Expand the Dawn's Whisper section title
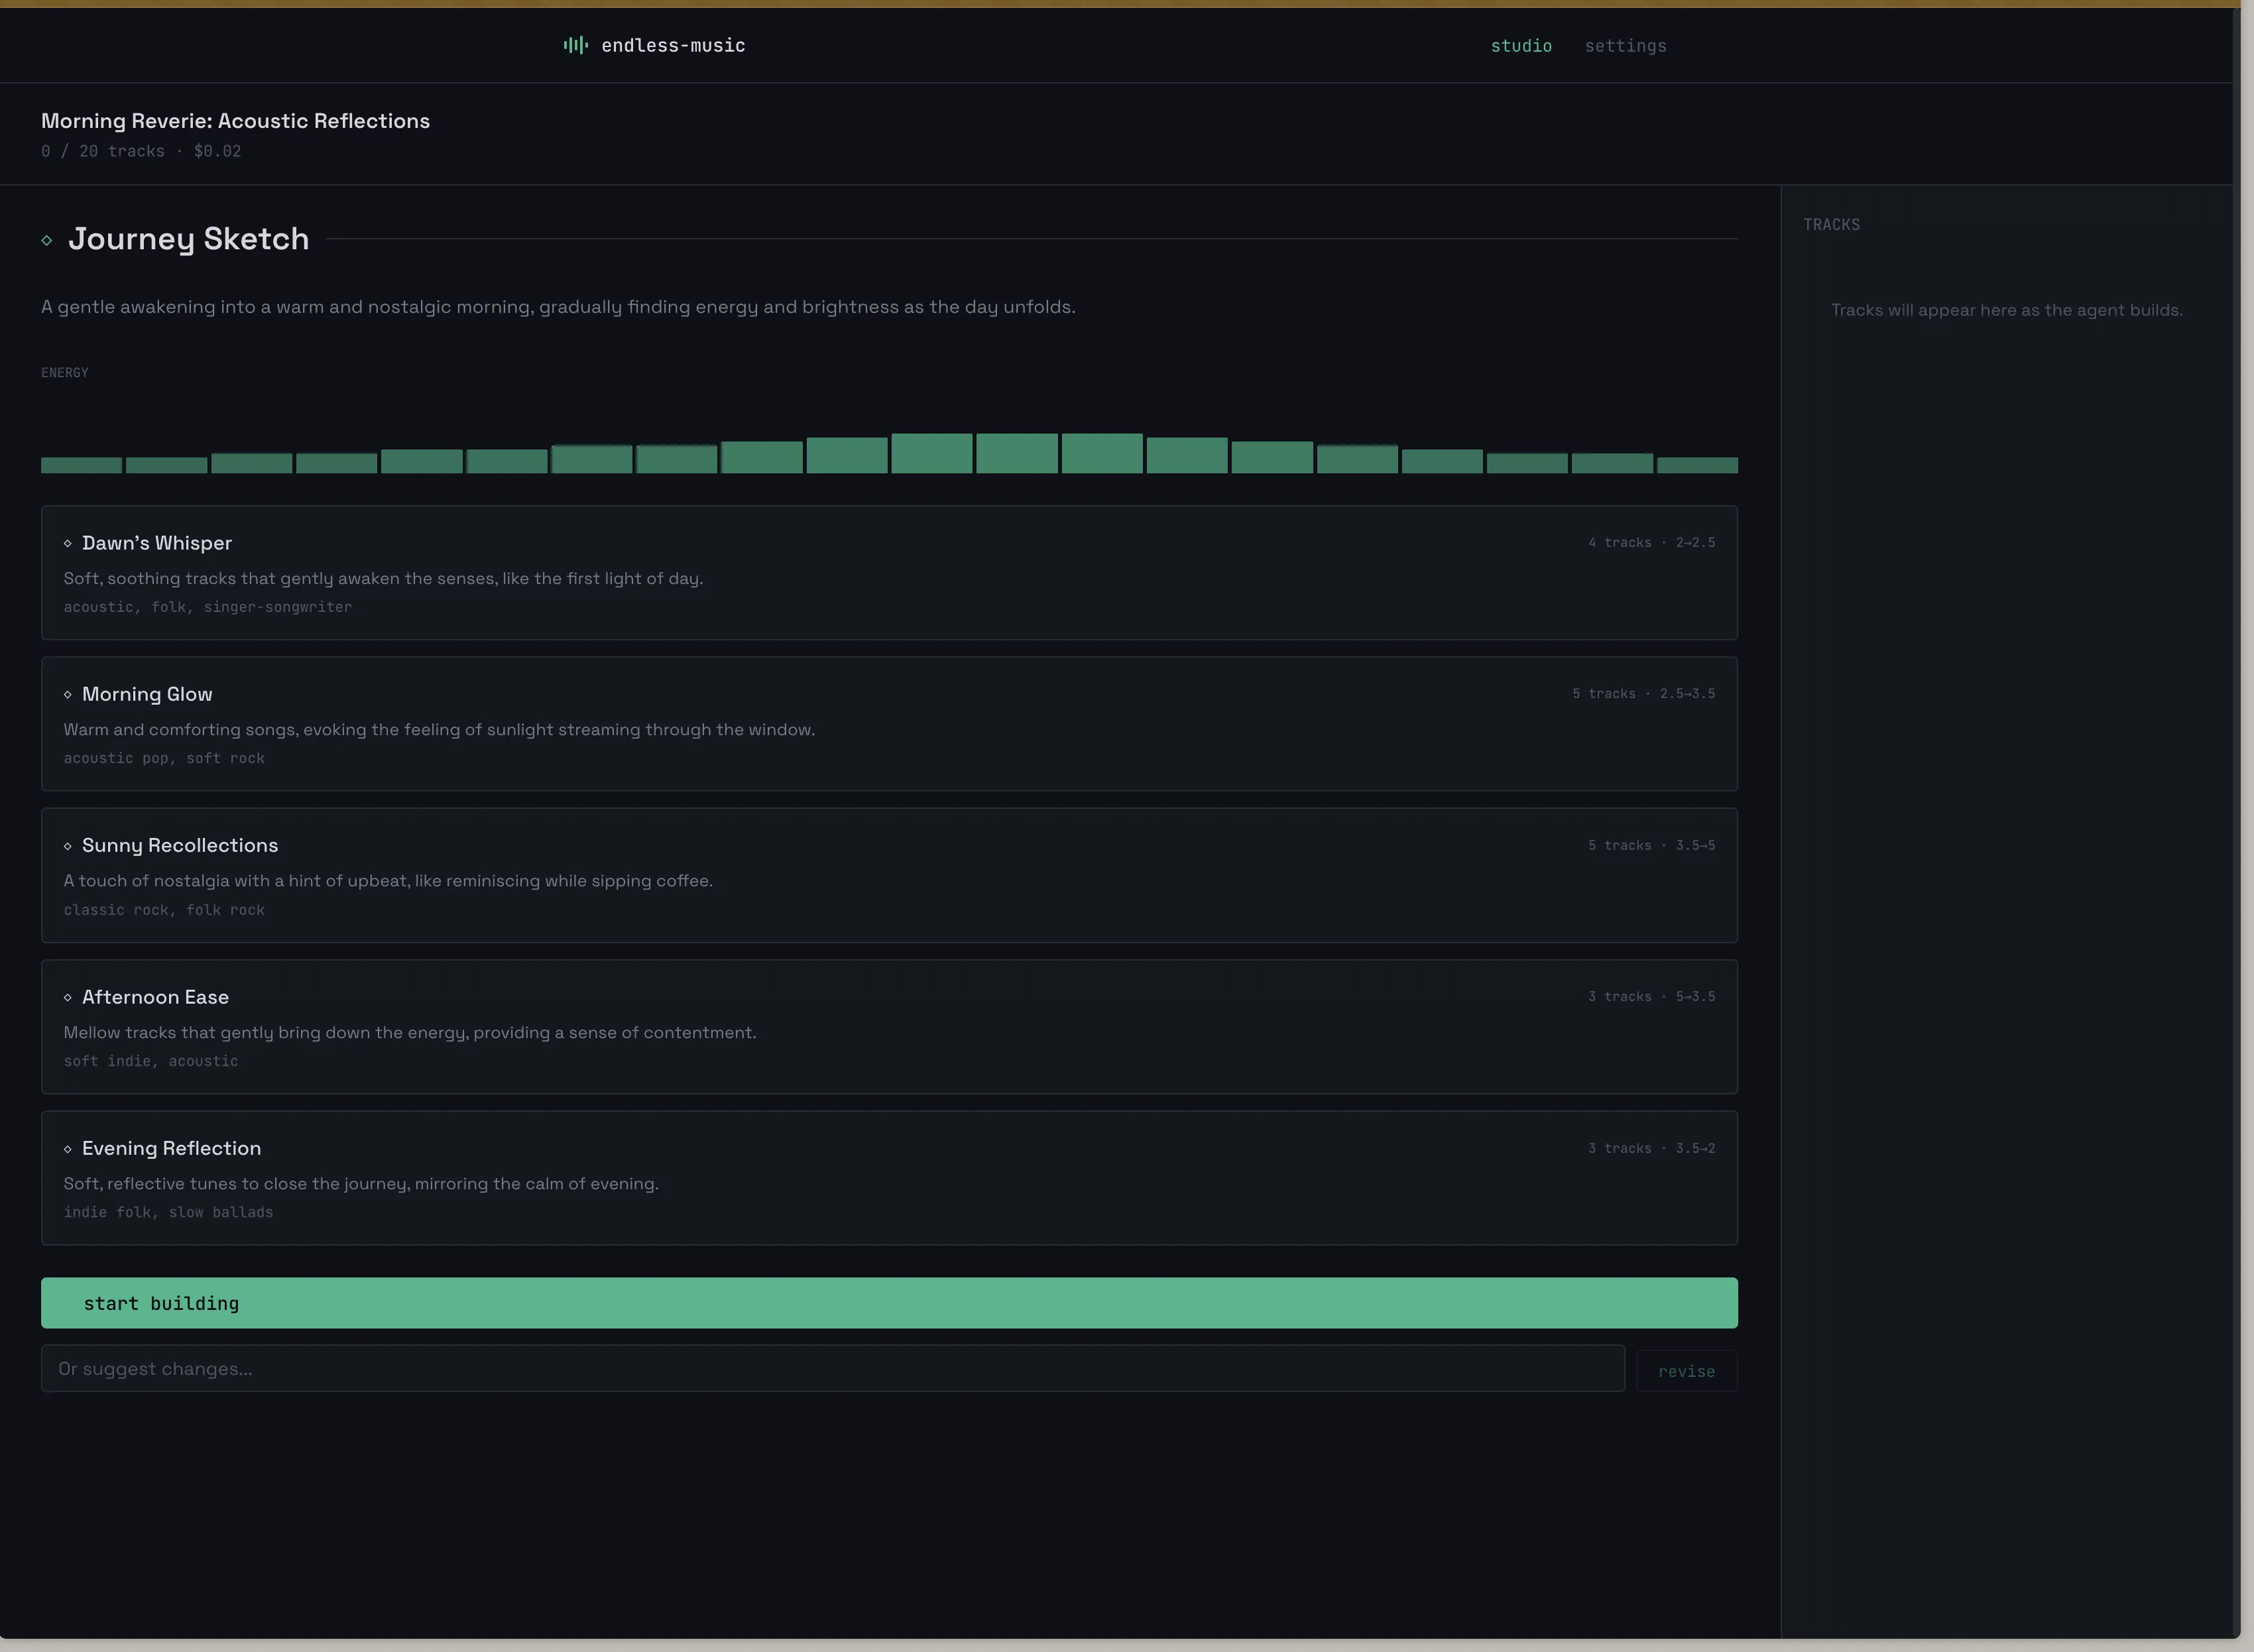2254x1652 pixels. tap(157, 543)
